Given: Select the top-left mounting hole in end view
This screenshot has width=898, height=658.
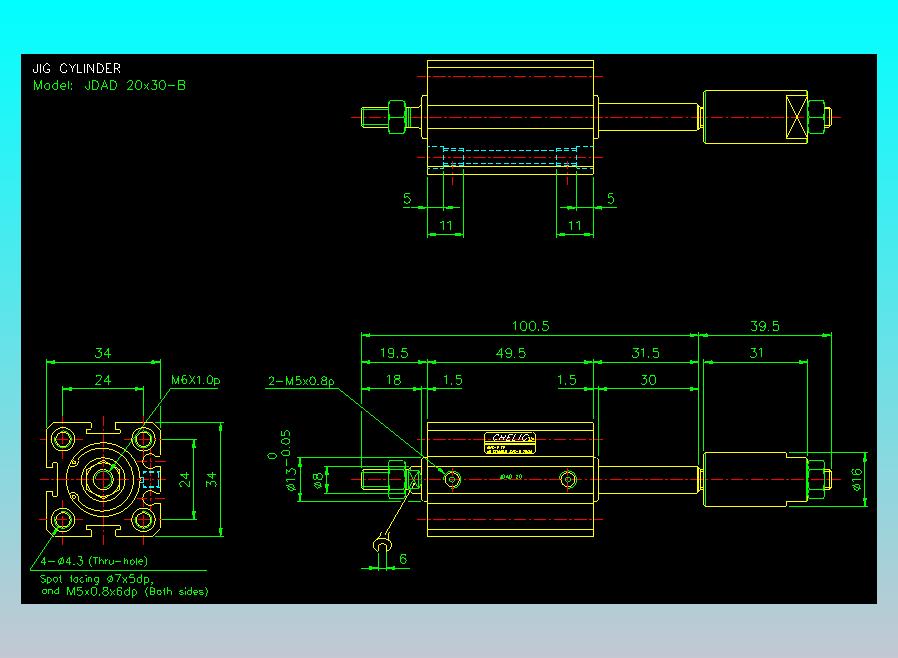Looking at the screenshot, I should click(x=62, y=439).
